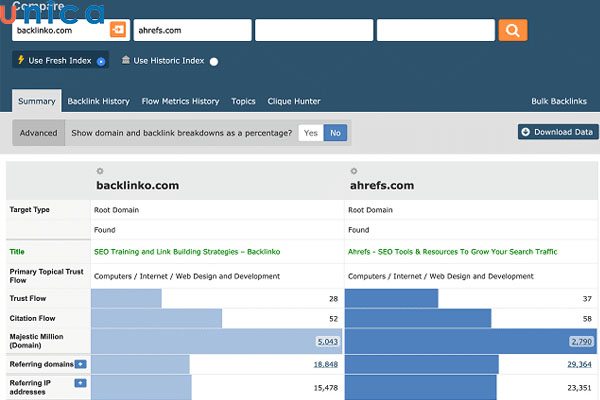Click the backlinko.com Trust Flow bar
Screen dimensions: 600x400
[x=126, y=298]
